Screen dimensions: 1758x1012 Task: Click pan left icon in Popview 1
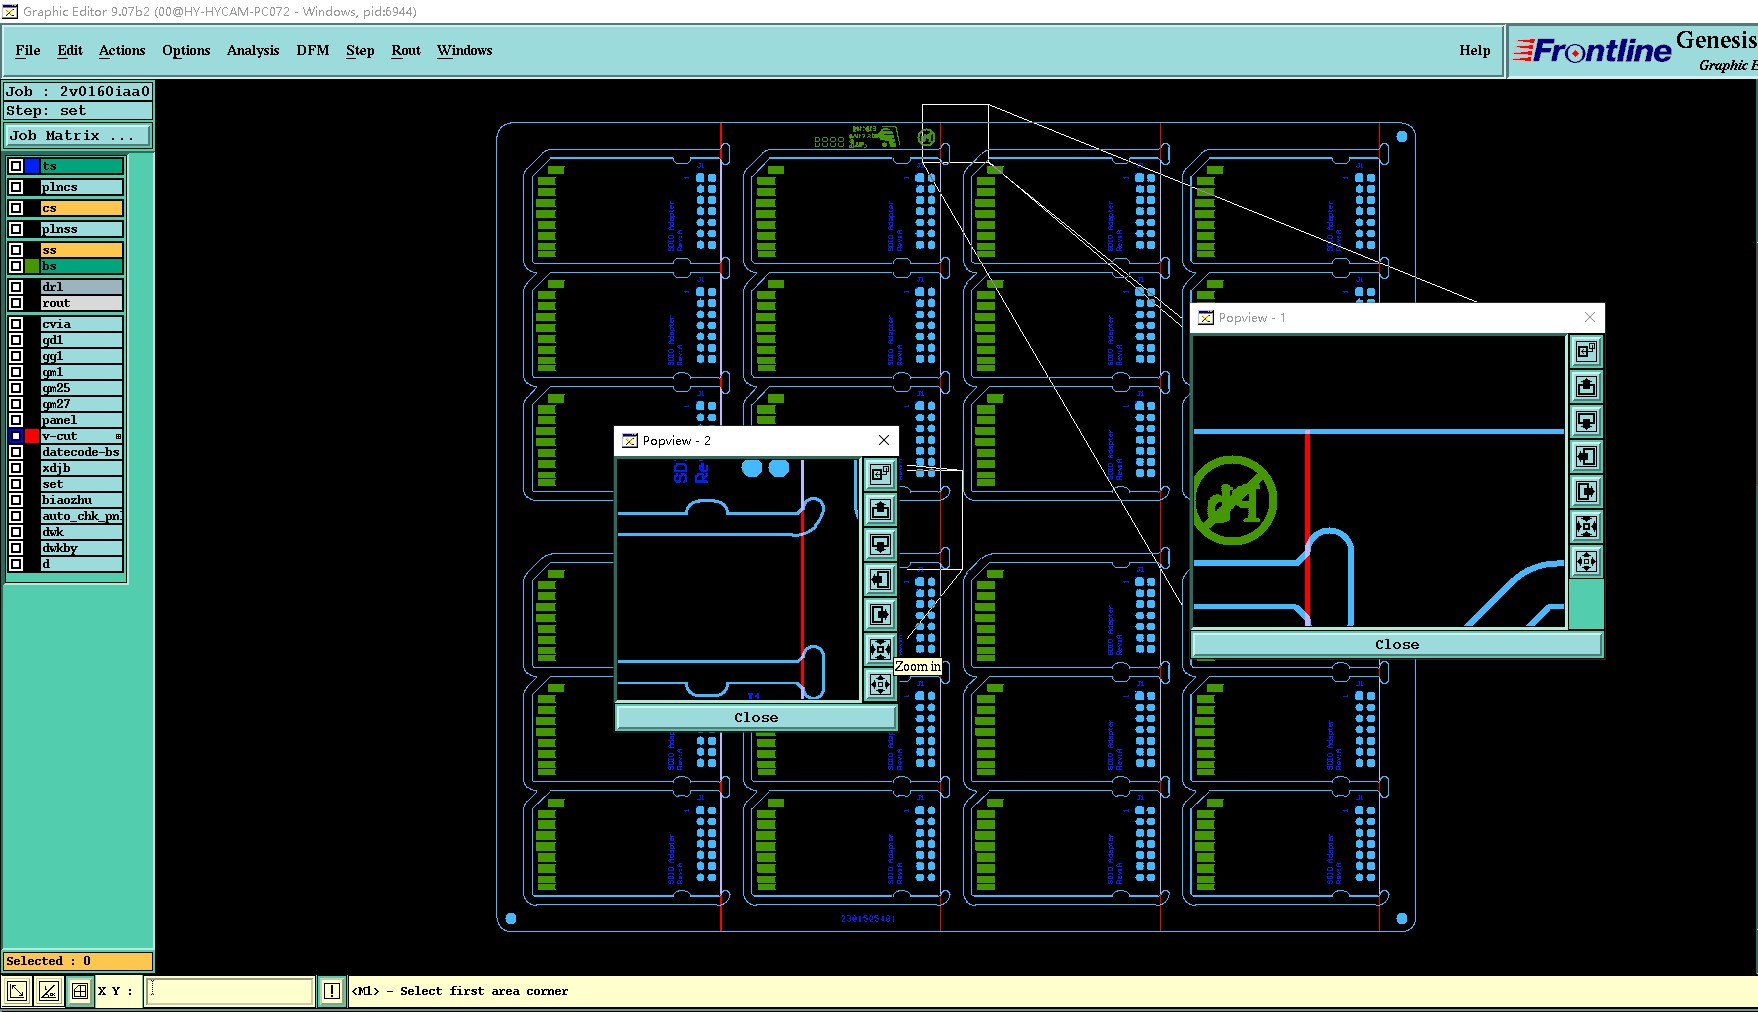pos(1586,457)
